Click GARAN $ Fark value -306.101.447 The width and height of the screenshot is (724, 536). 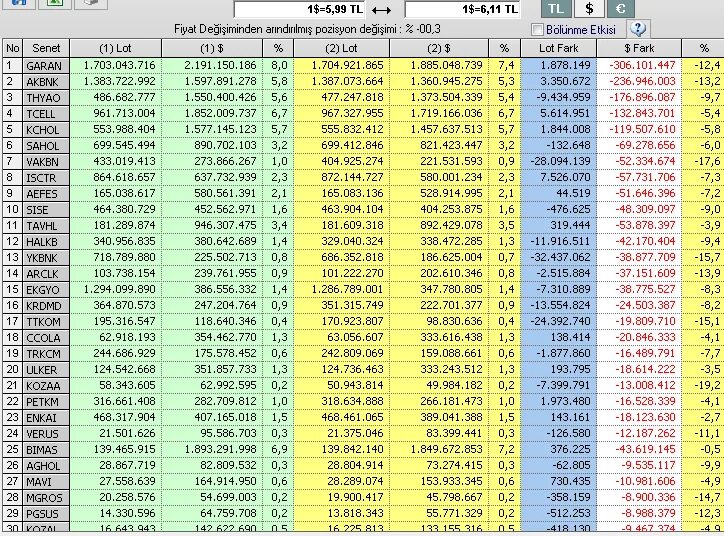click(x=642, y=65)
